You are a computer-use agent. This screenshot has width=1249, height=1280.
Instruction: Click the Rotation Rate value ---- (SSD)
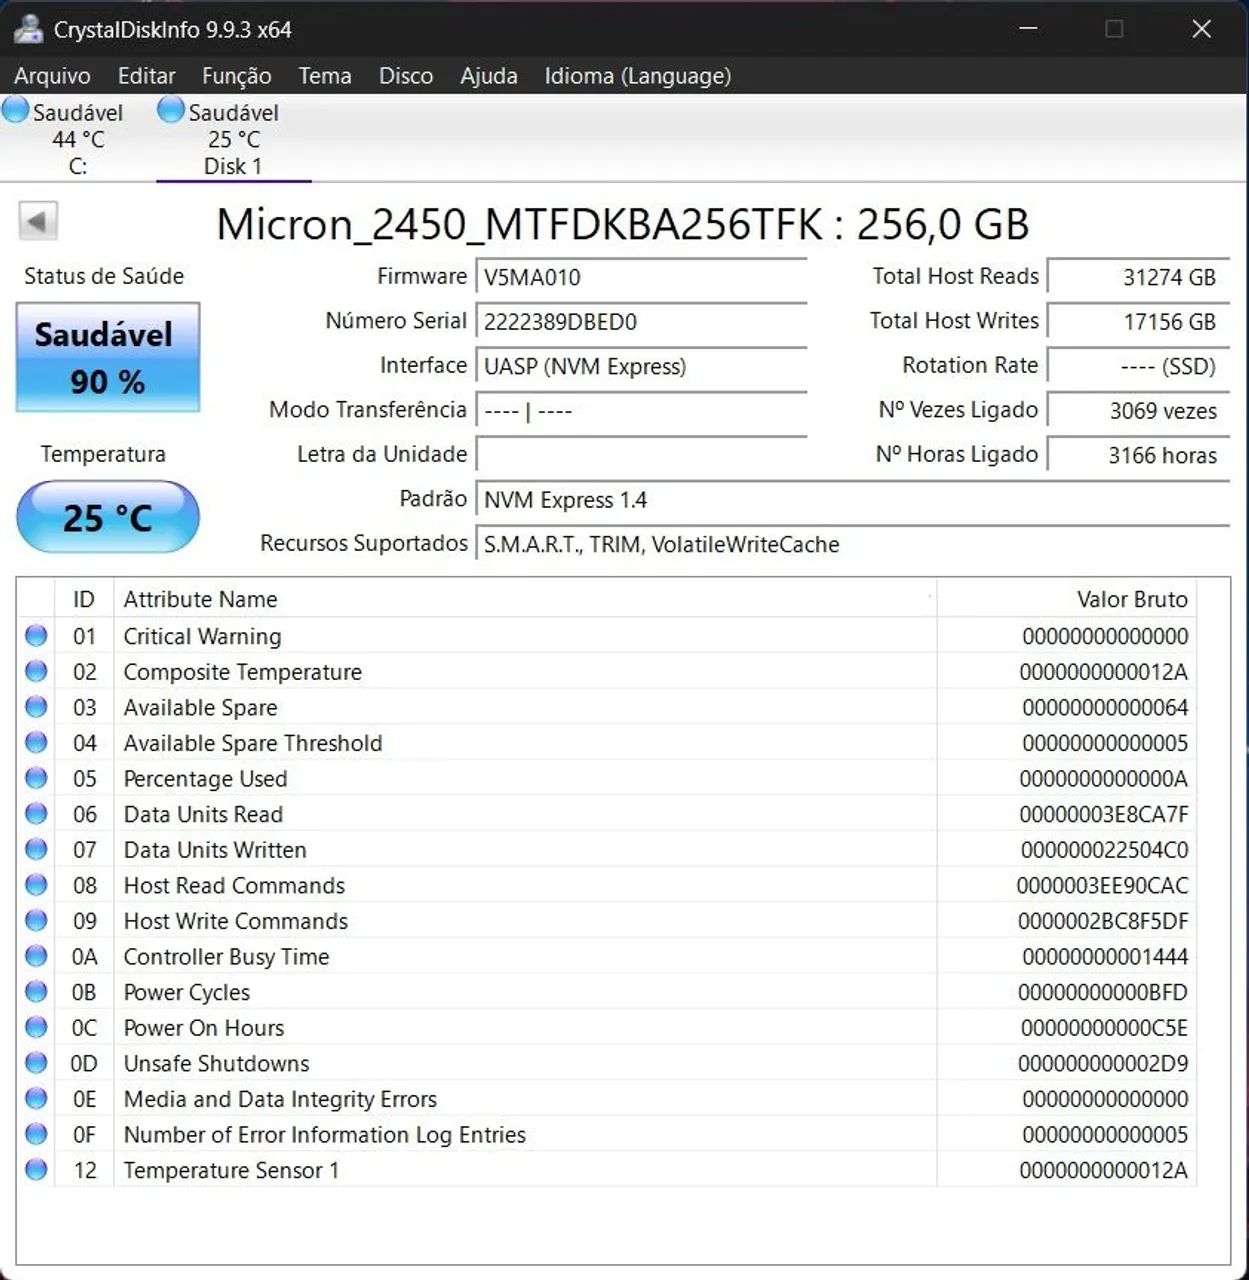tap(1139, 366)
